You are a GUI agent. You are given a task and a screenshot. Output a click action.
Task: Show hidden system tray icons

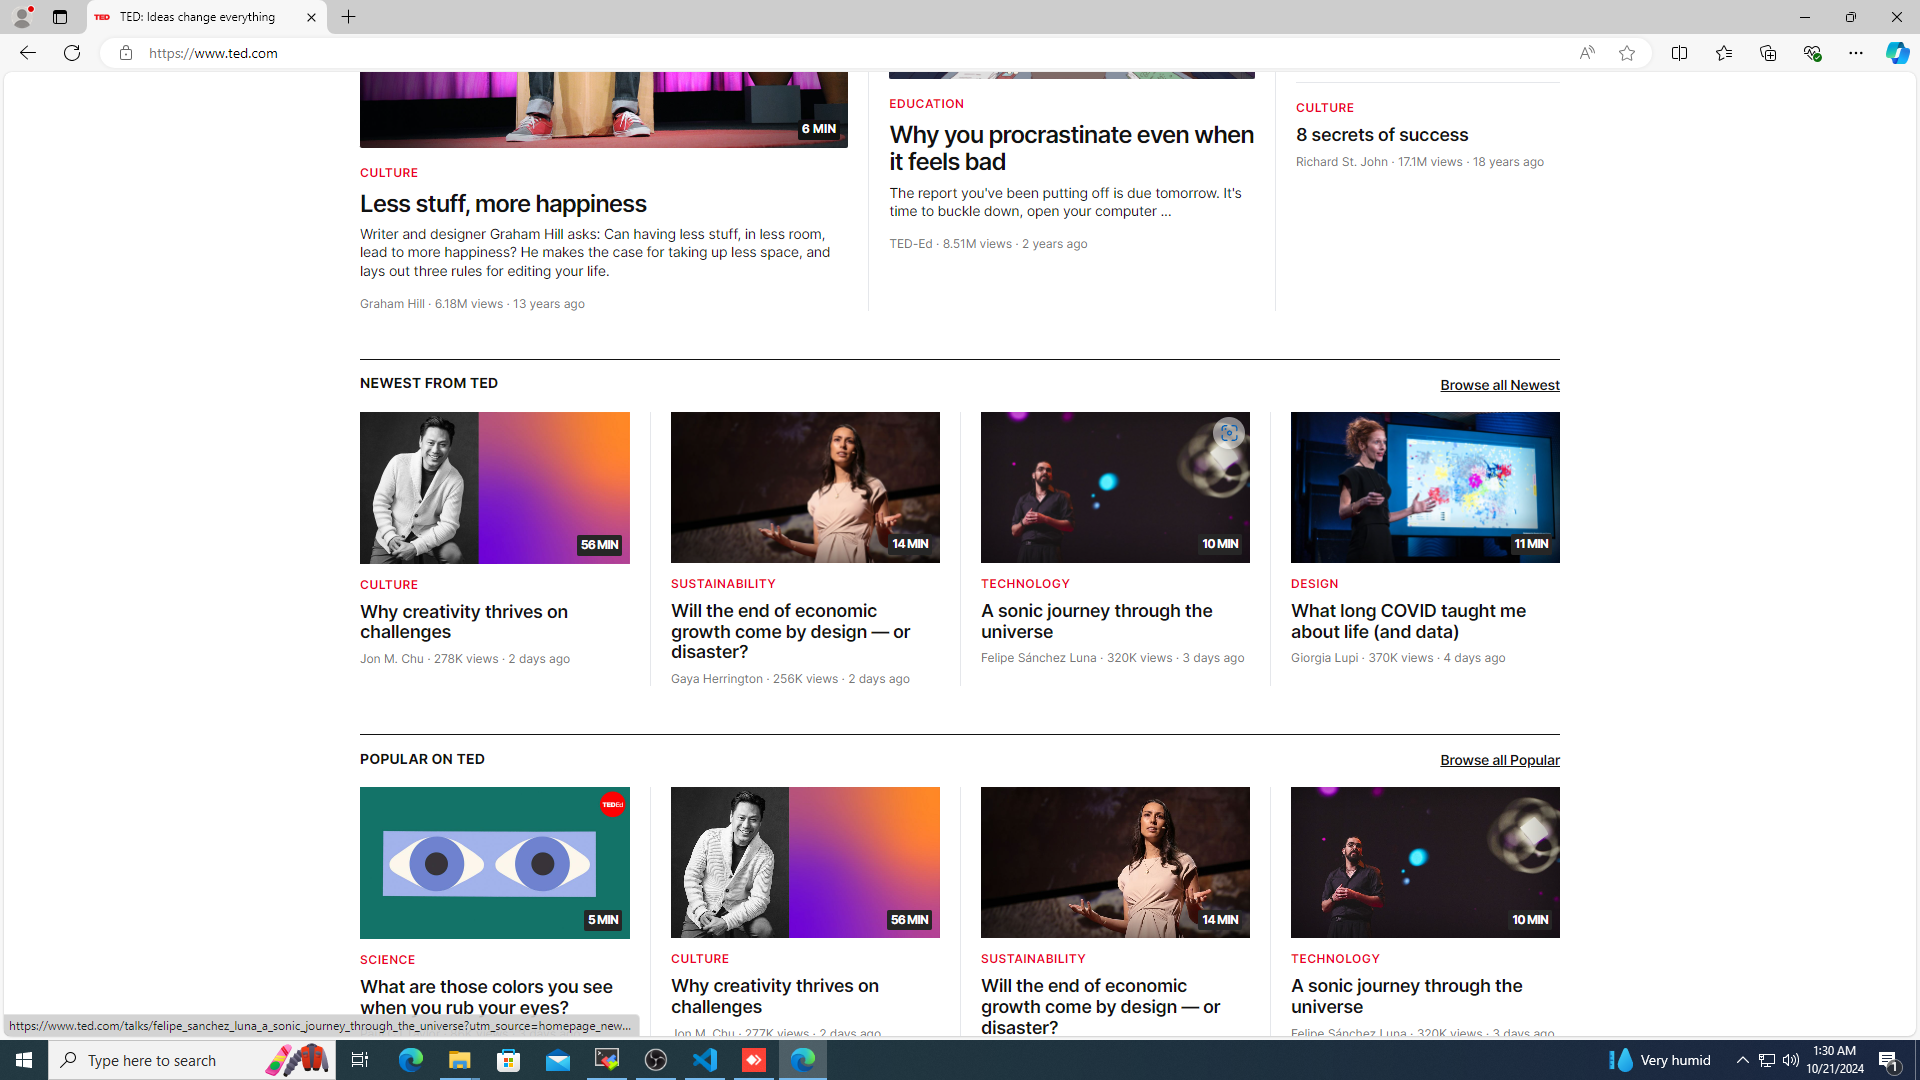(x=1742, y=1060)
